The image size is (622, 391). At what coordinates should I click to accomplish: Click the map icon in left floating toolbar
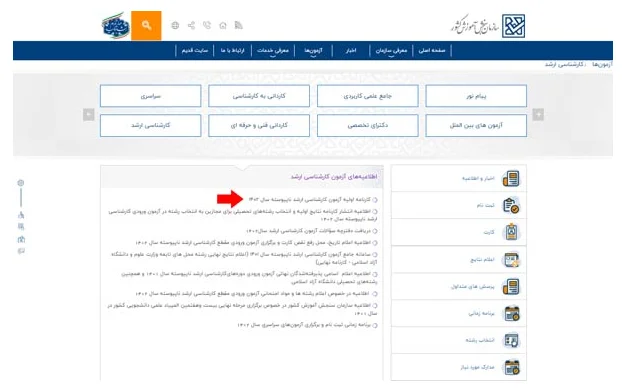[x=21, y=239]
